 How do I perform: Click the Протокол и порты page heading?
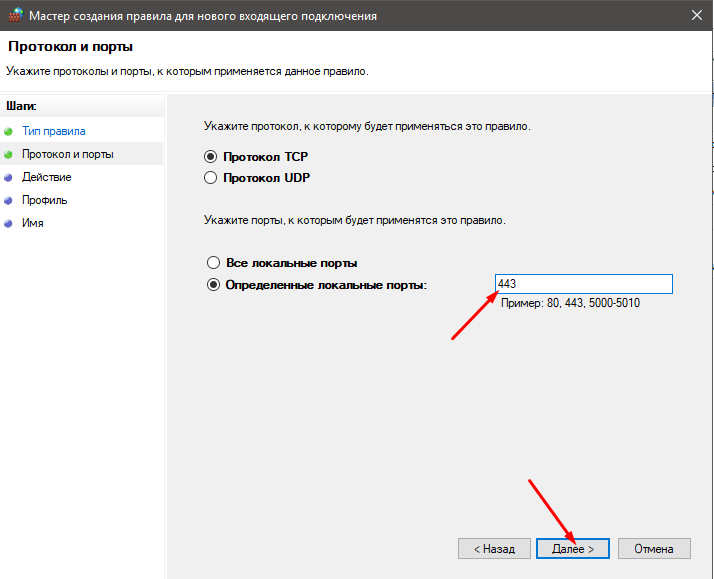[x=71, y=46]
